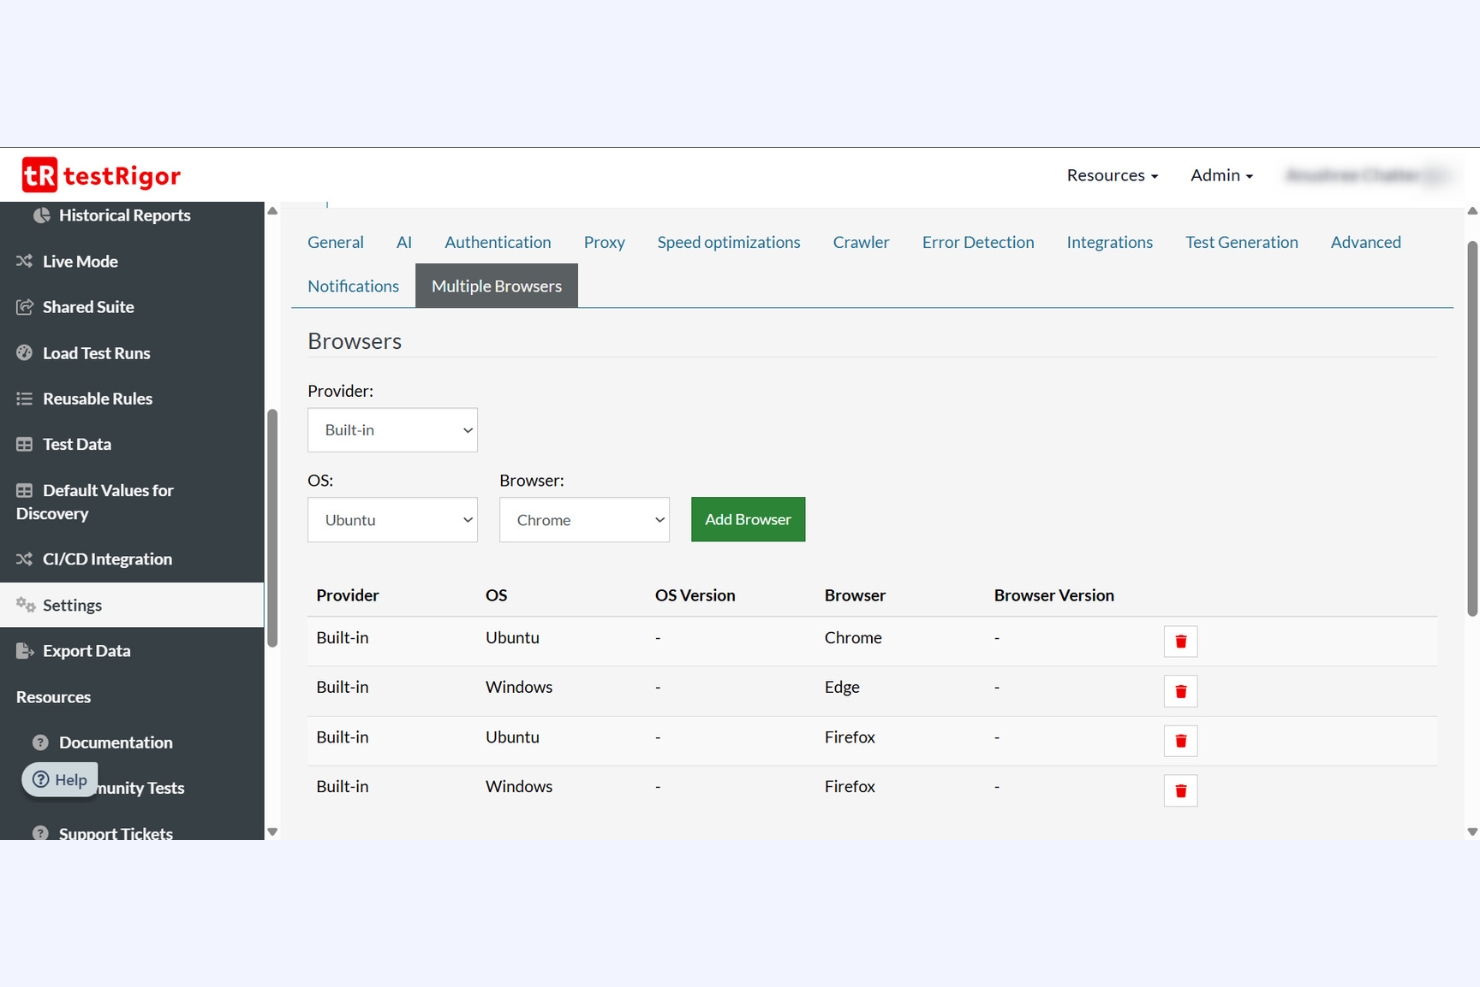
Task: Delete the Ubuntu Chrome browser entry
Action: pos(1180,641)
